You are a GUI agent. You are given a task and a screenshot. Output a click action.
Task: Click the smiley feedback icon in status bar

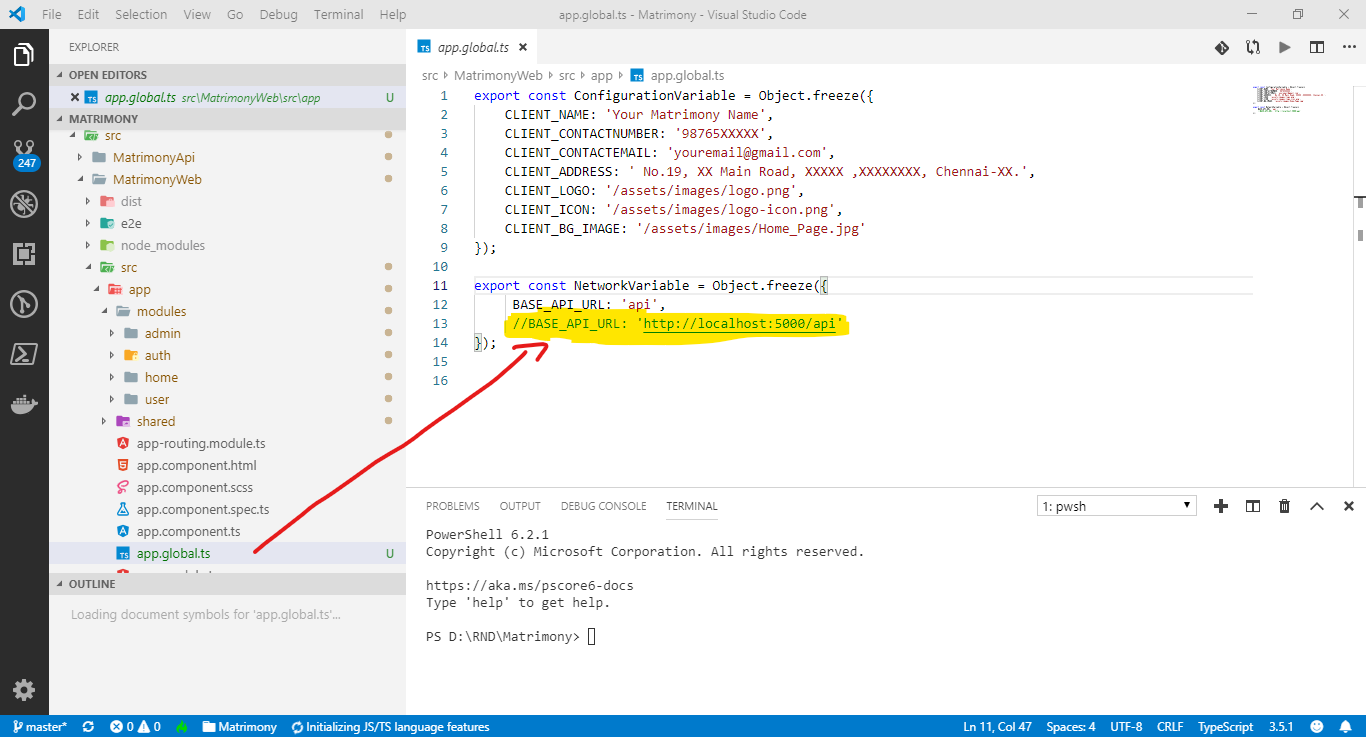click(1317, 727)
